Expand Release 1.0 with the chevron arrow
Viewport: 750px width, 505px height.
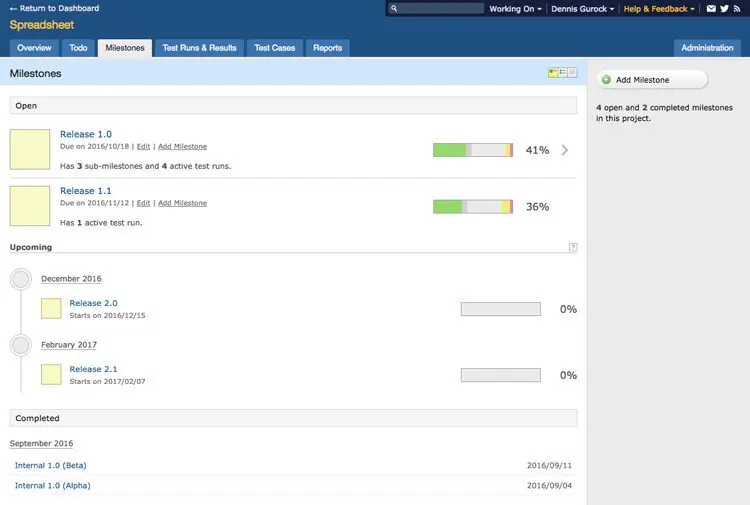(565, 150)
